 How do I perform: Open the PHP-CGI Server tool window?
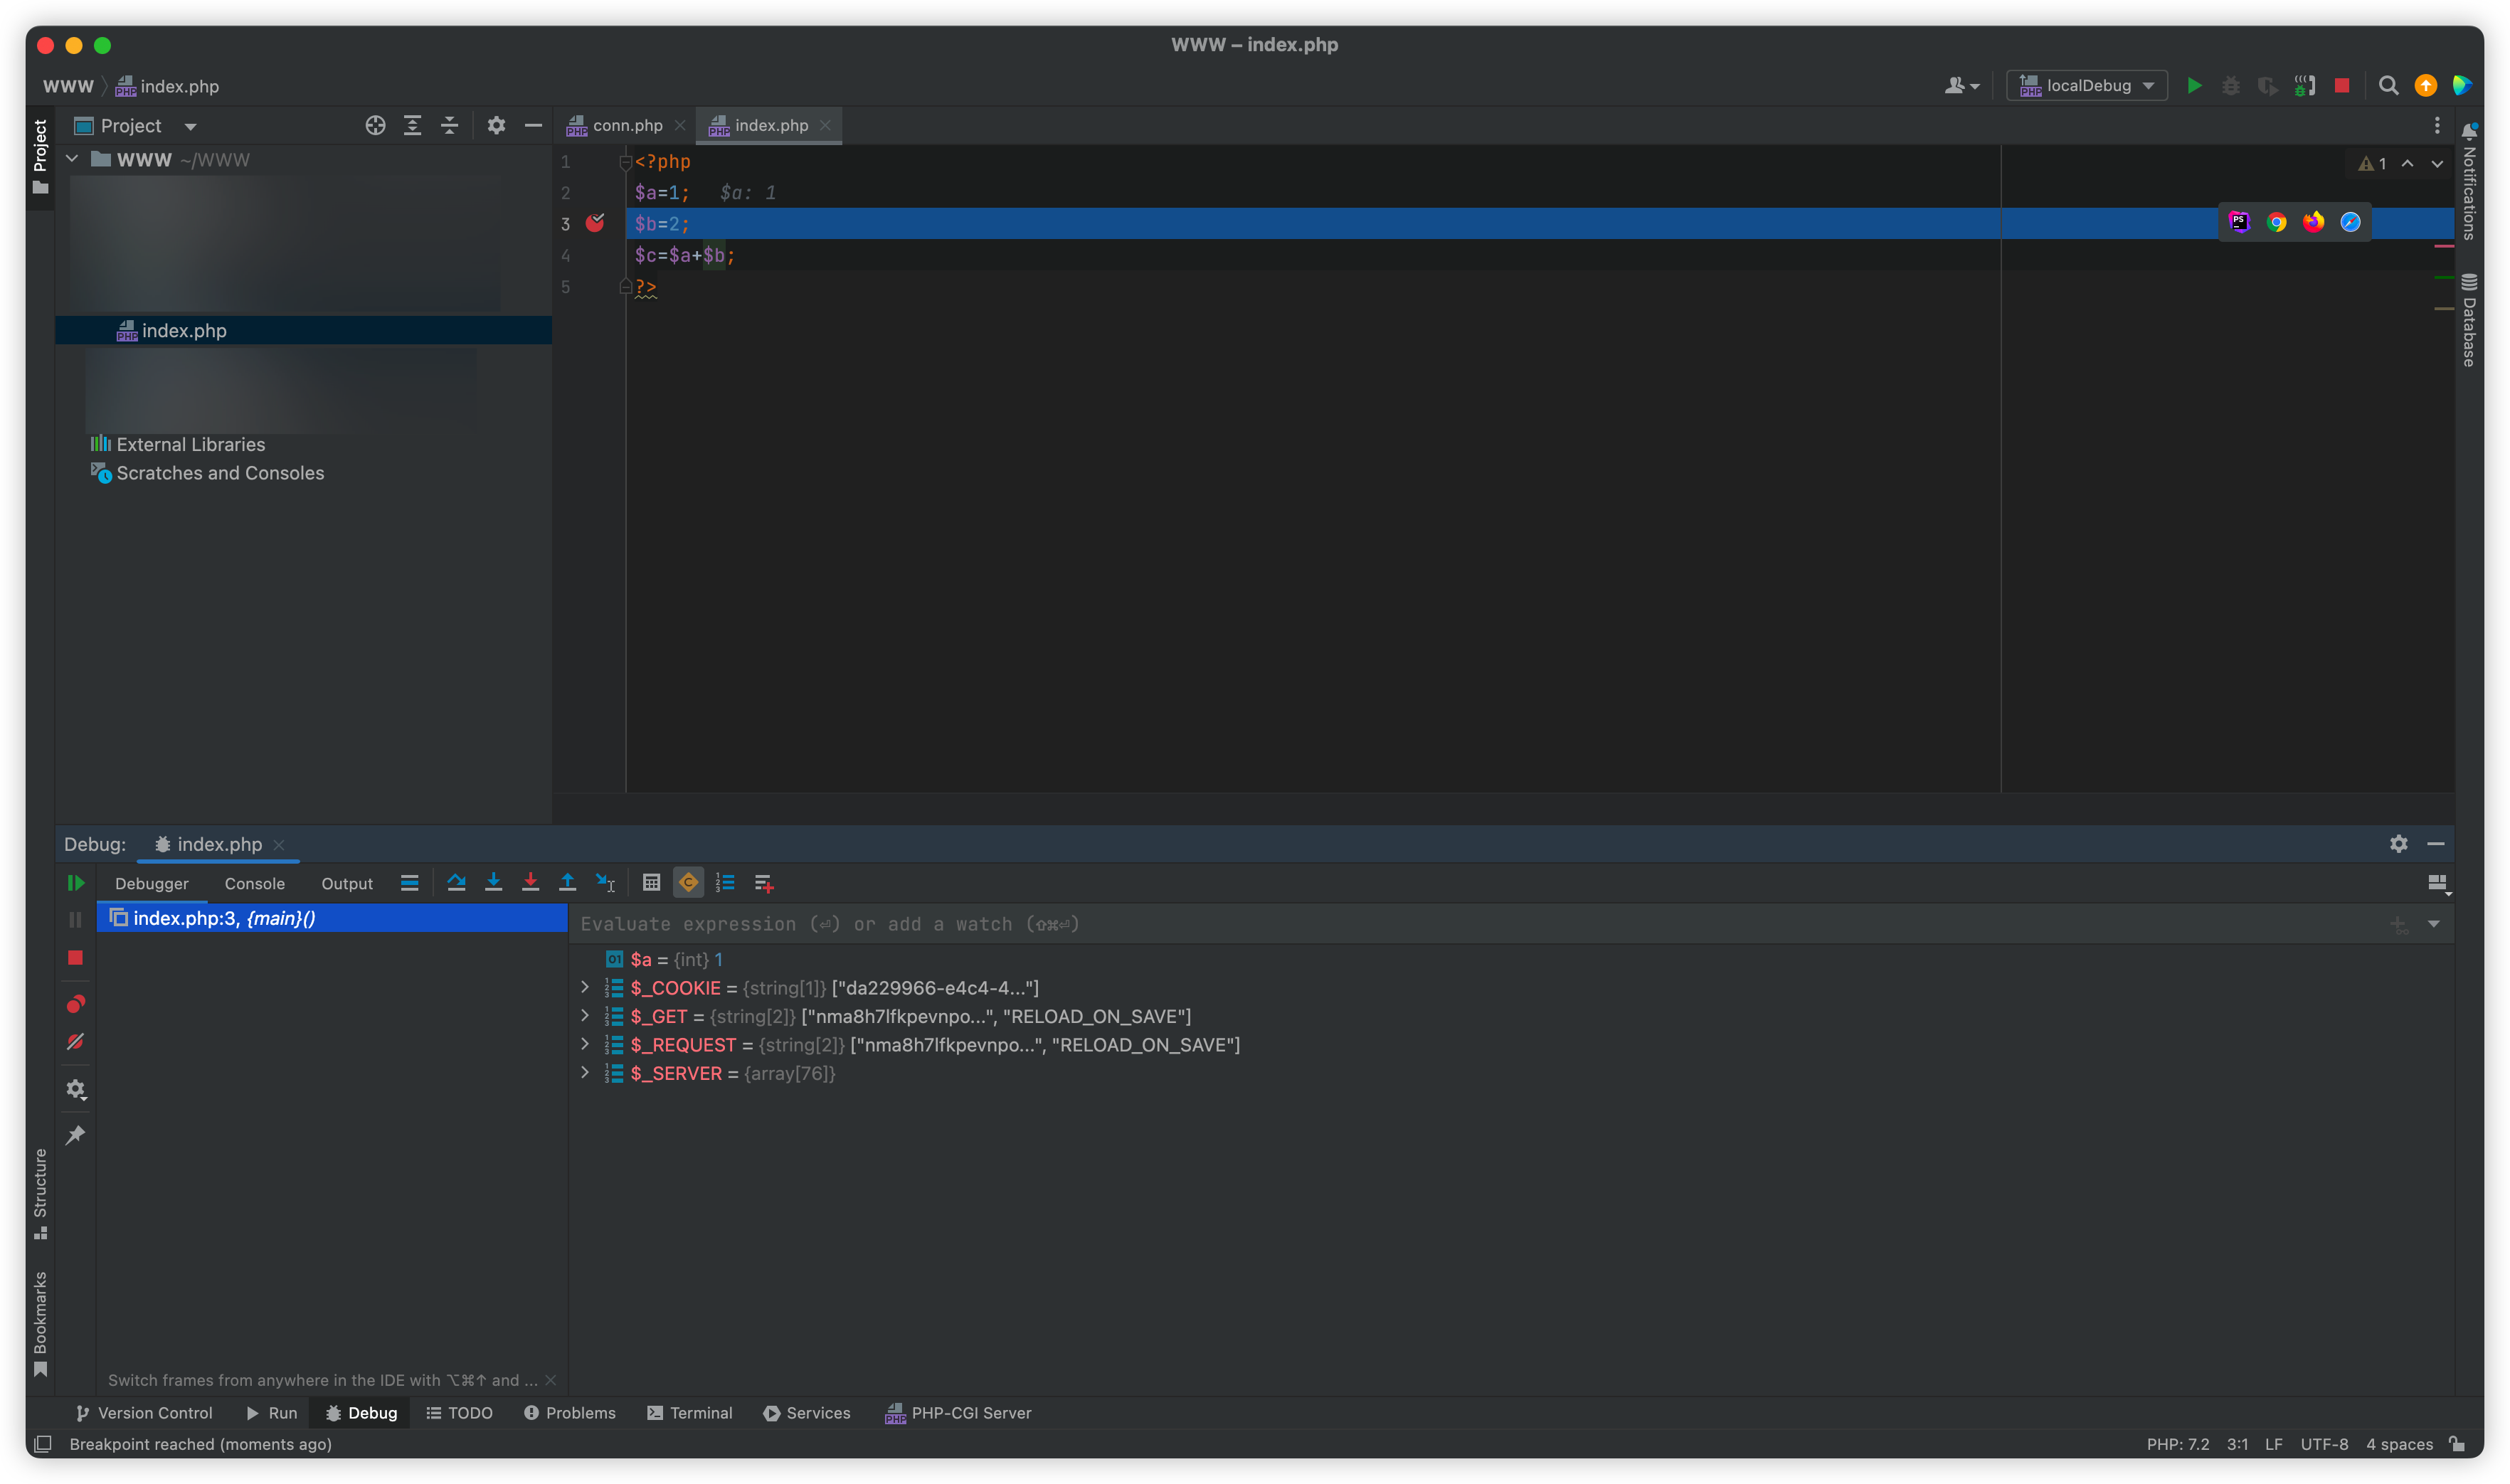[x=958, y=1412]
